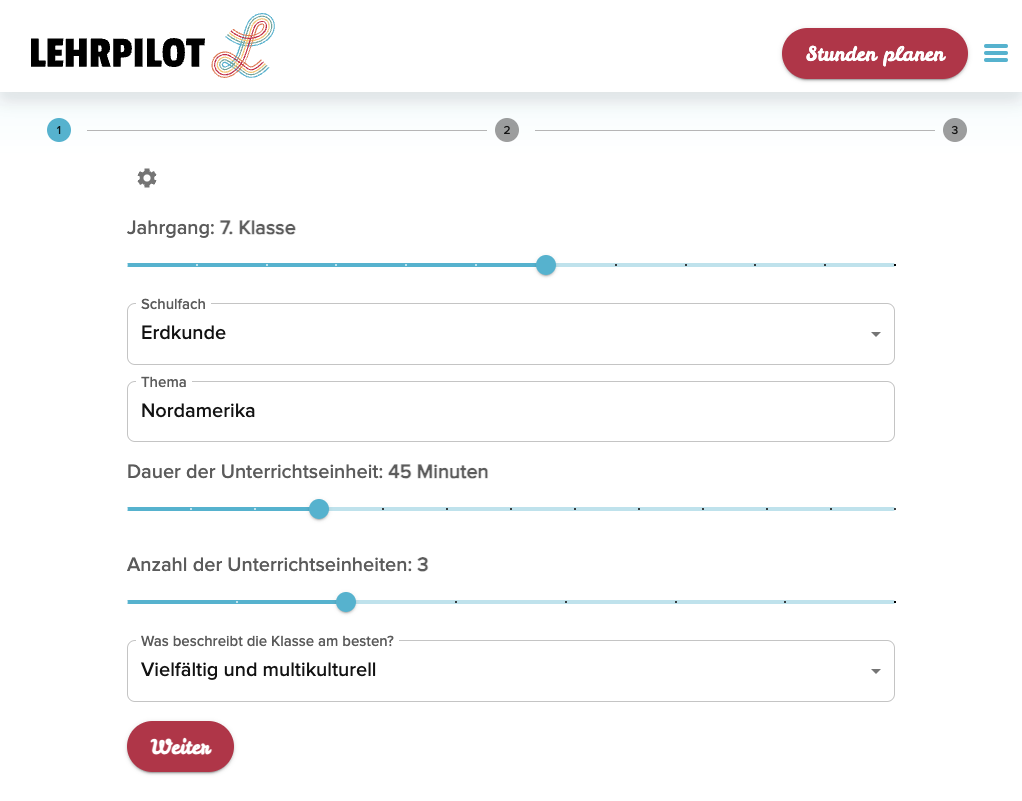Set Jahrgang slider to its last tick

pos(894,265)
